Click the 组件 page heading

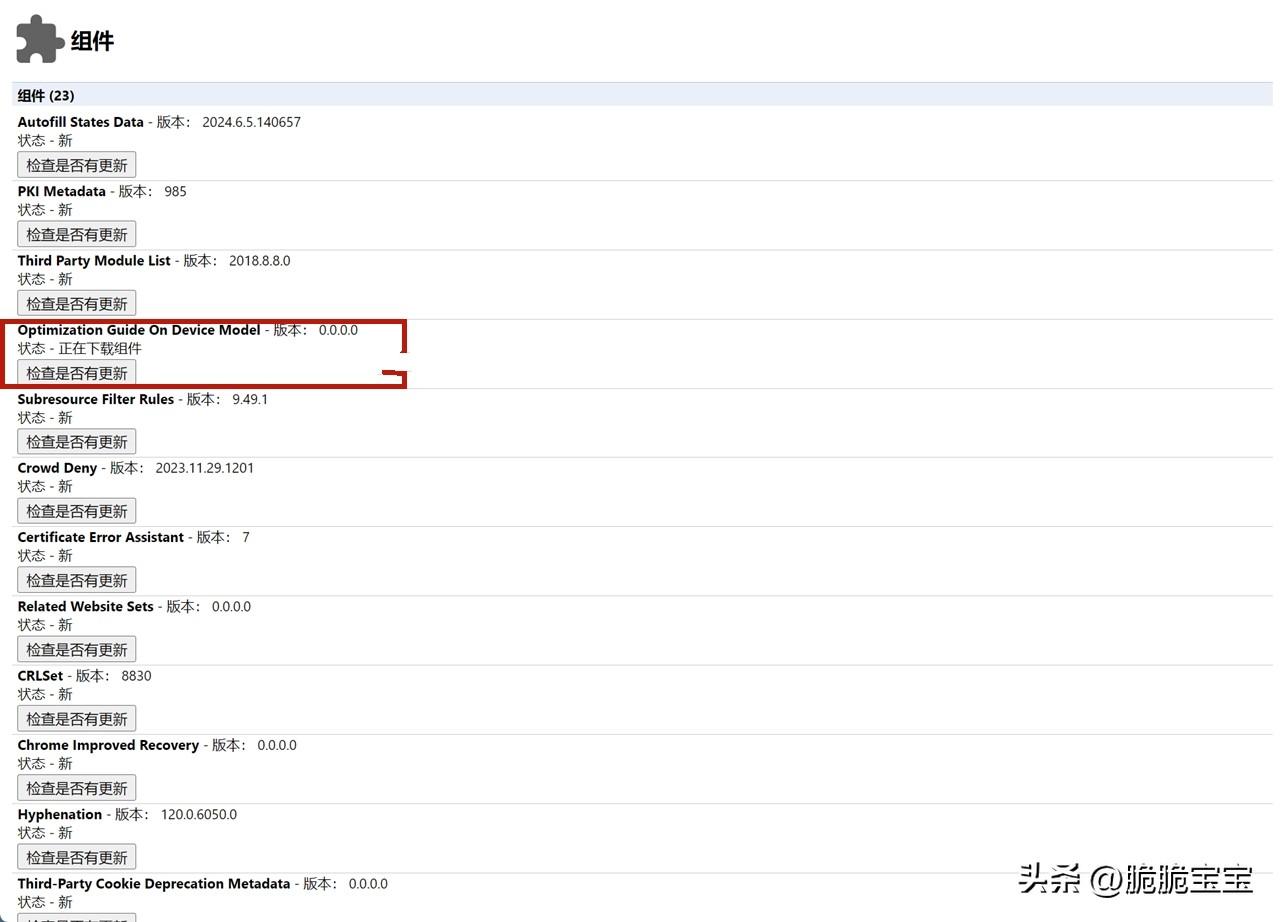[x=92, y=41]
